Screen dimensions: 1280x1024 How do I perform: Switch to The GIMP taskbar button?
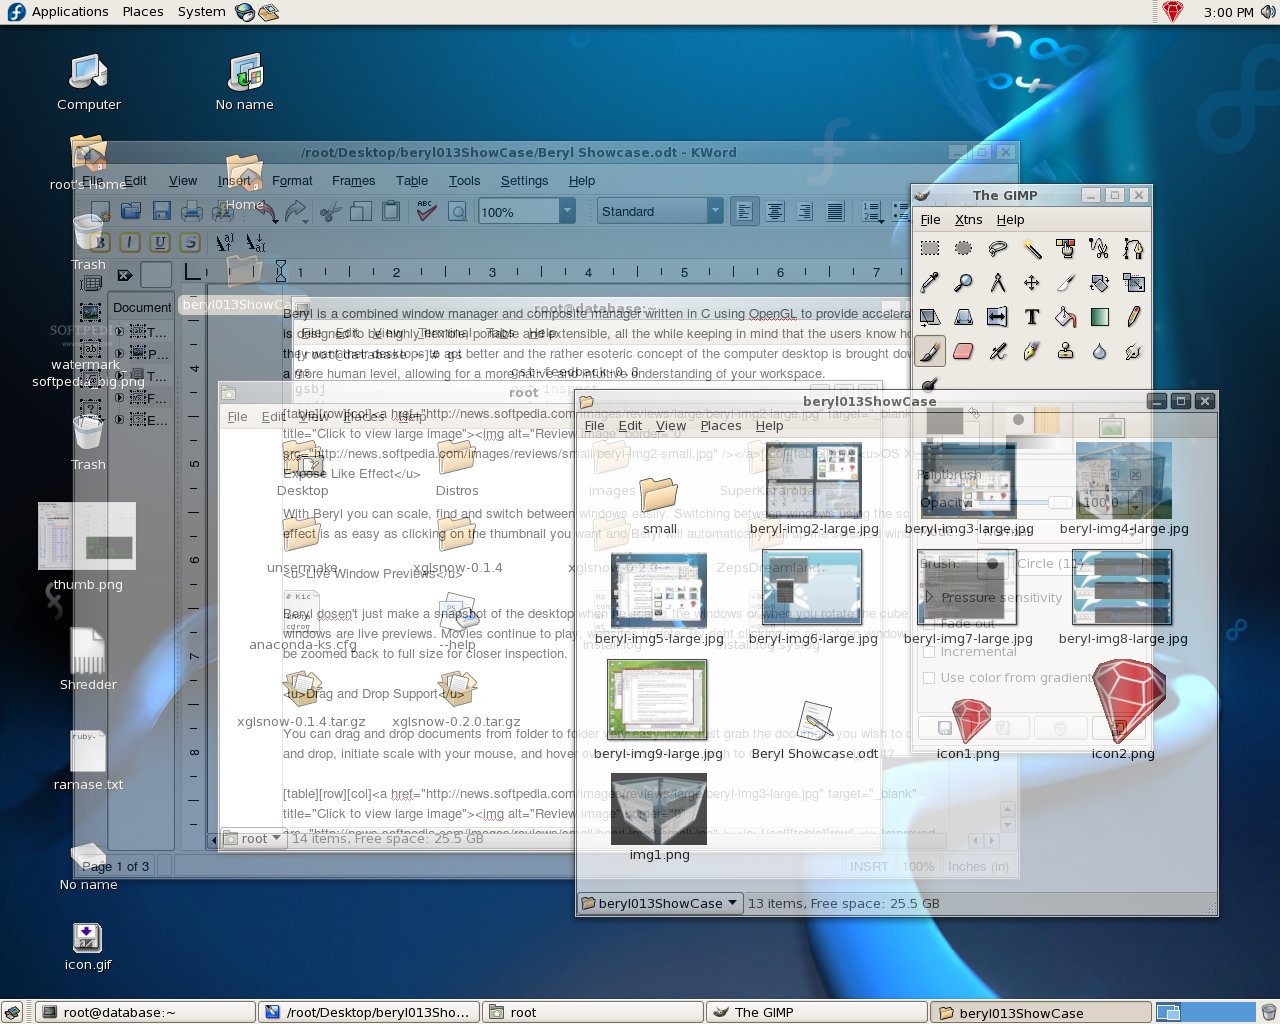(x=816, y=1012)
